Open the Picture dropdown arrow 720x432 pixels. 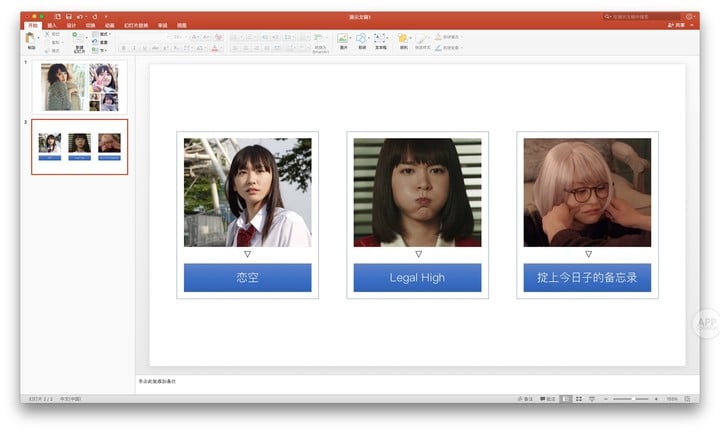350,38
